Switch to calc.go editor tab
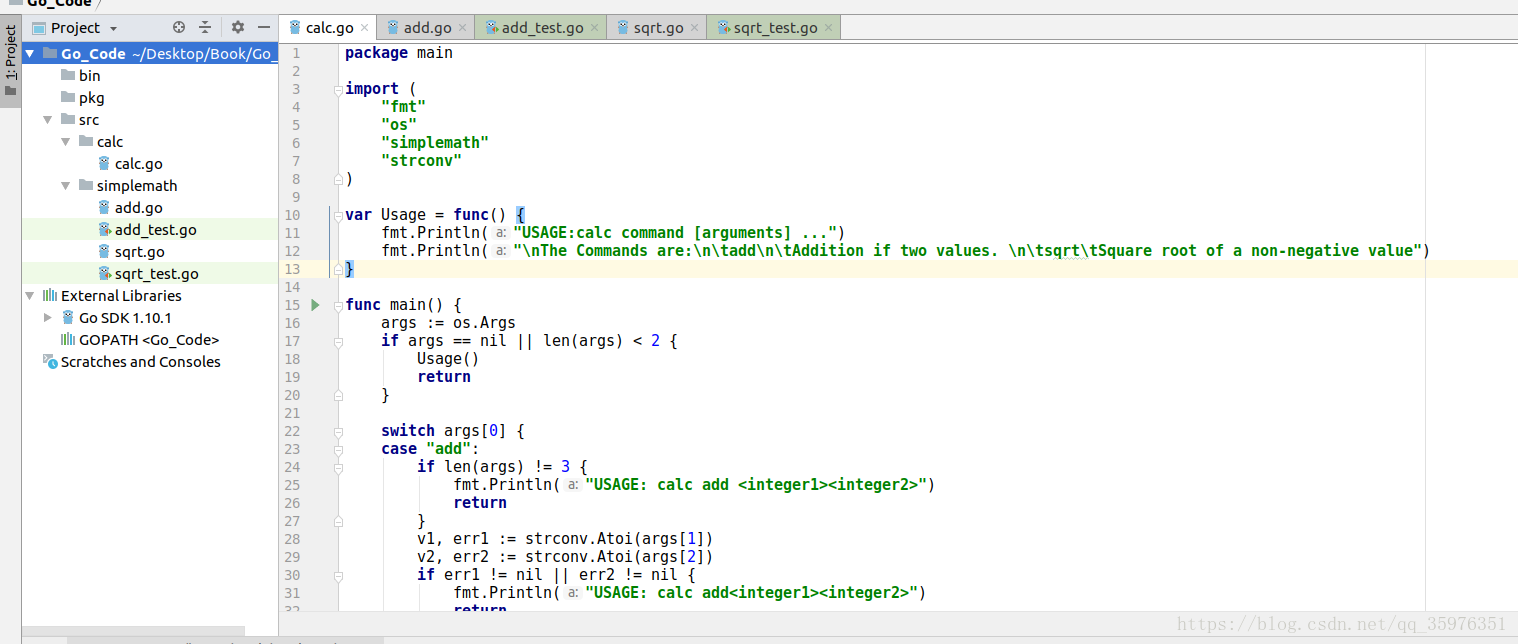 point(329,28)
